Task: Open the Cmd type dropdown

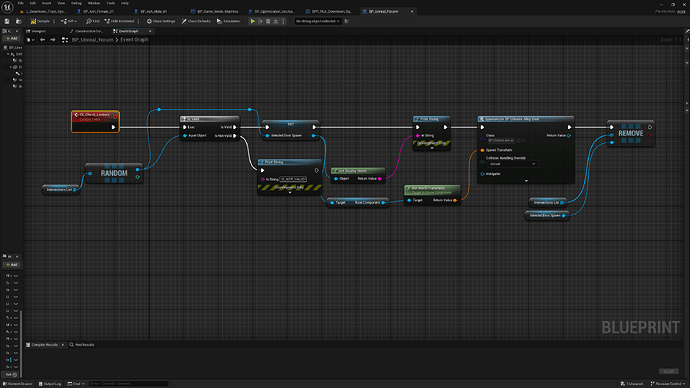Action: [x=76, y=384]
